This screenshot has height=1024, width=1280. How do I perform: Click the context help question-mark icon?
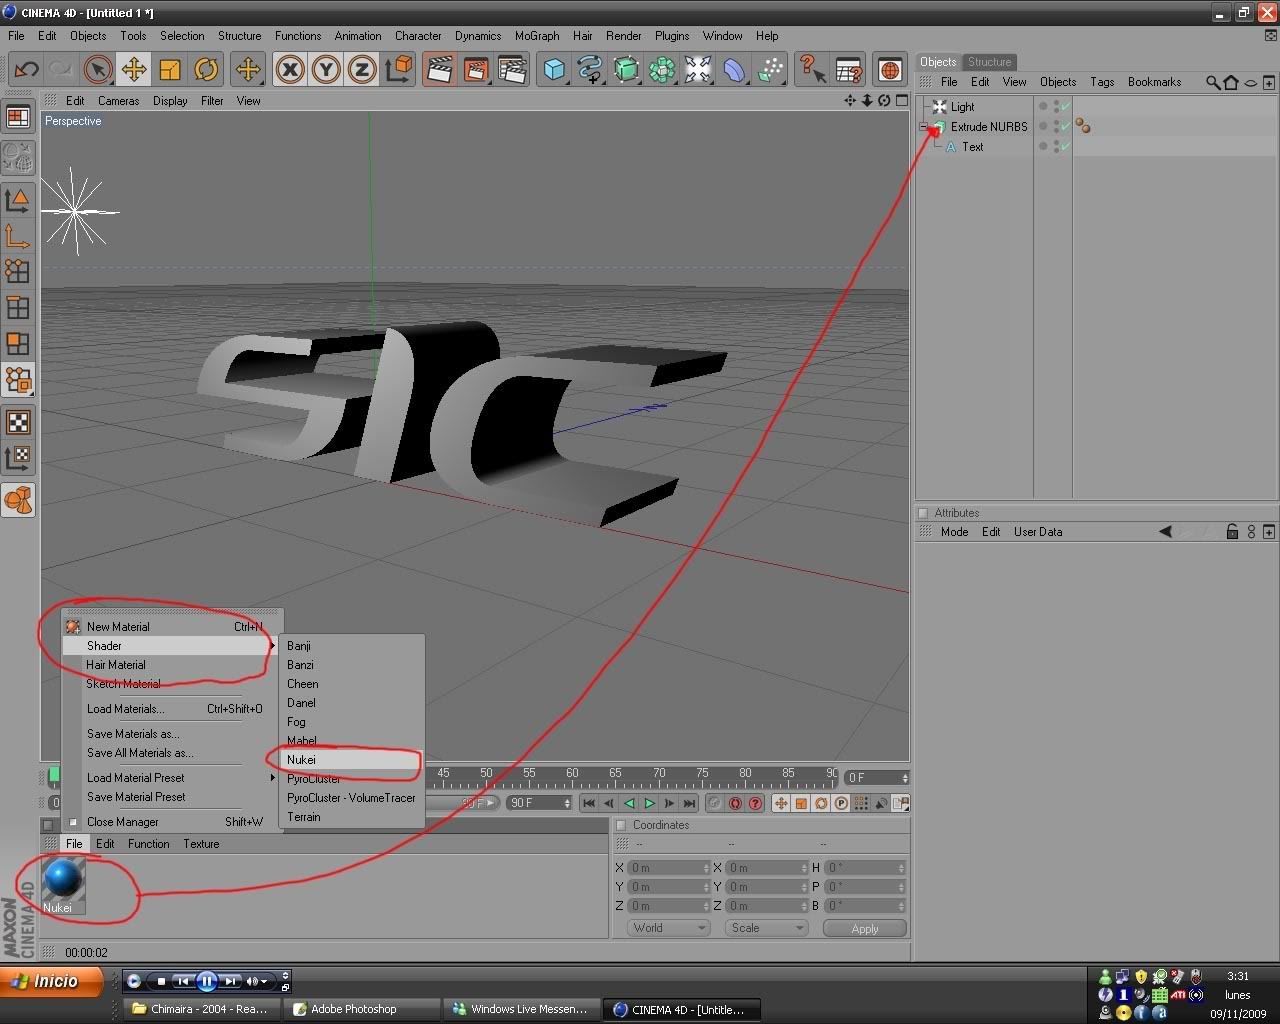[812, 69]
